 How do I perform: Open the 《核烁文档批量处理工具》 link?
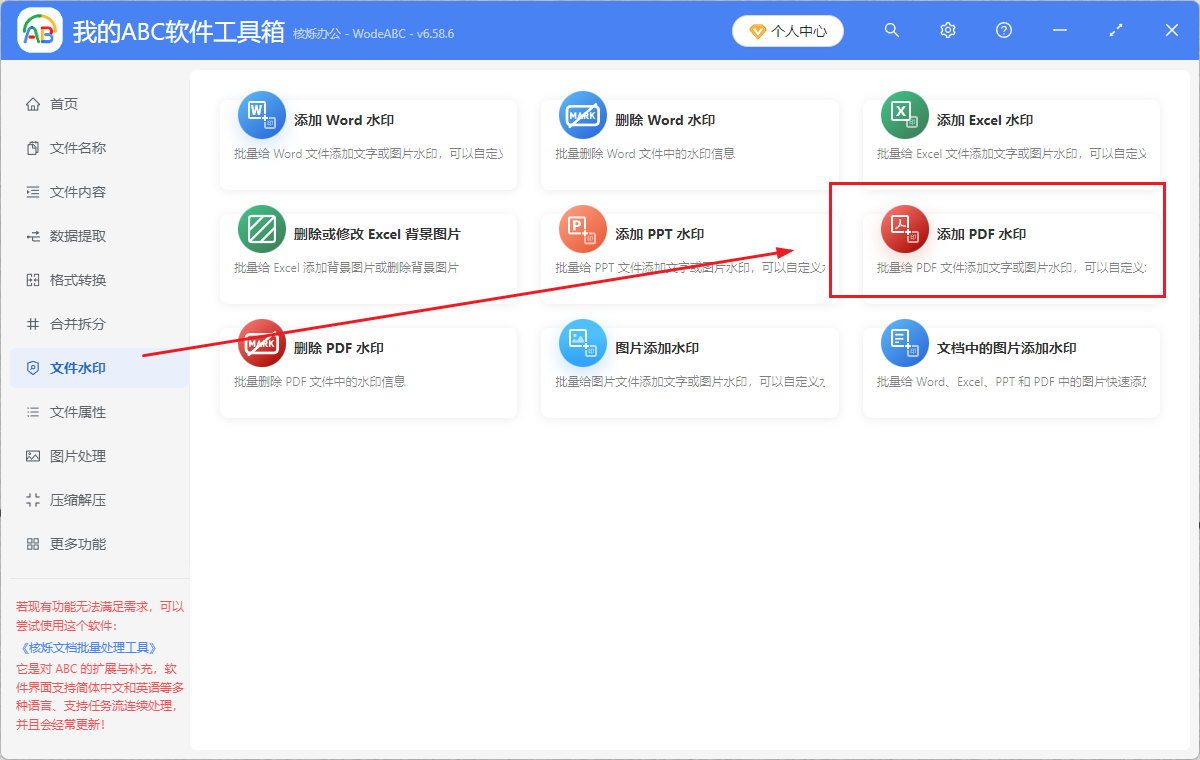tap(90, 647)
